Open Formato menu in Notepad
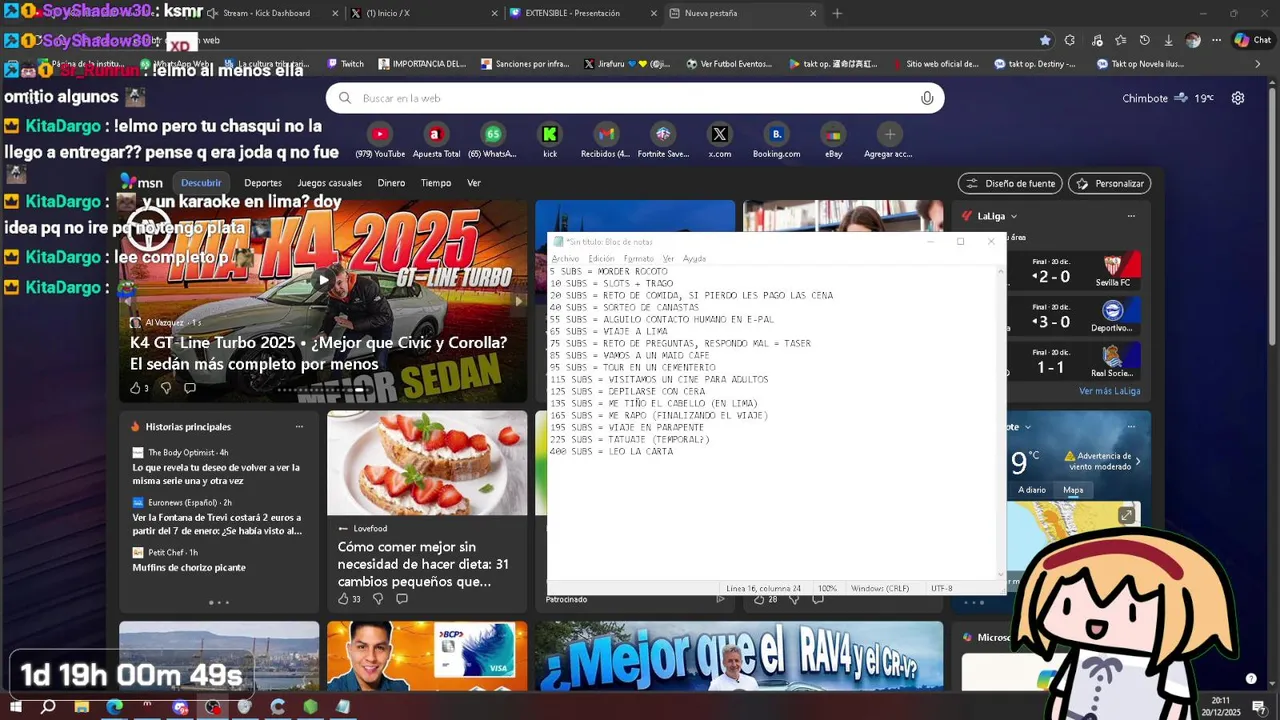Image resolution: width=1280 pixels, height=720 pixels. click(x=638, y=258)
